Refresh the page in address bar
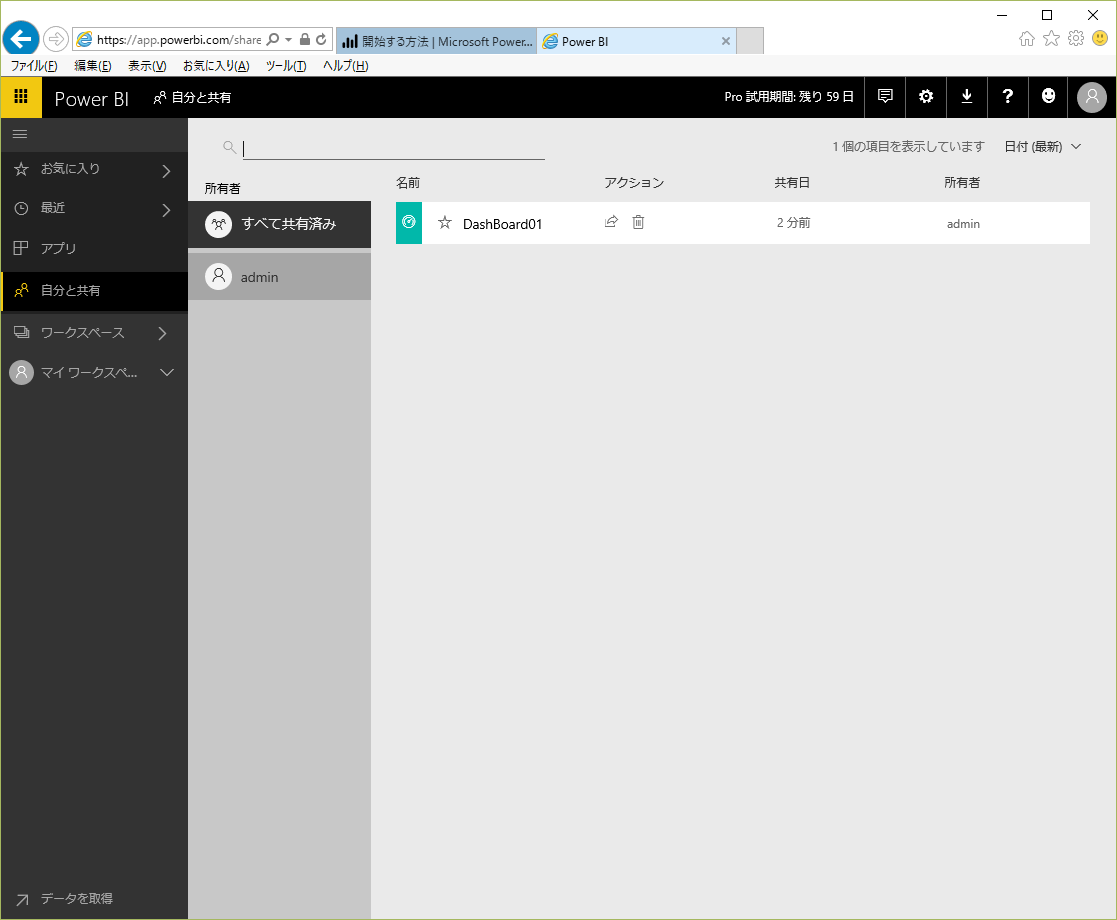 321,39
